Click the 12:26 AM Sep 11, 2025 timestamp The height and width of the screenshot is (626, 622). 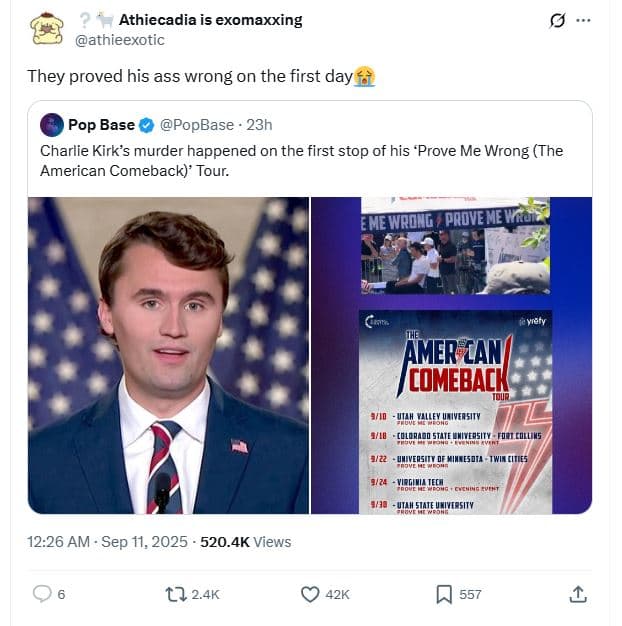pyautogui.click(x=107, y=541)
